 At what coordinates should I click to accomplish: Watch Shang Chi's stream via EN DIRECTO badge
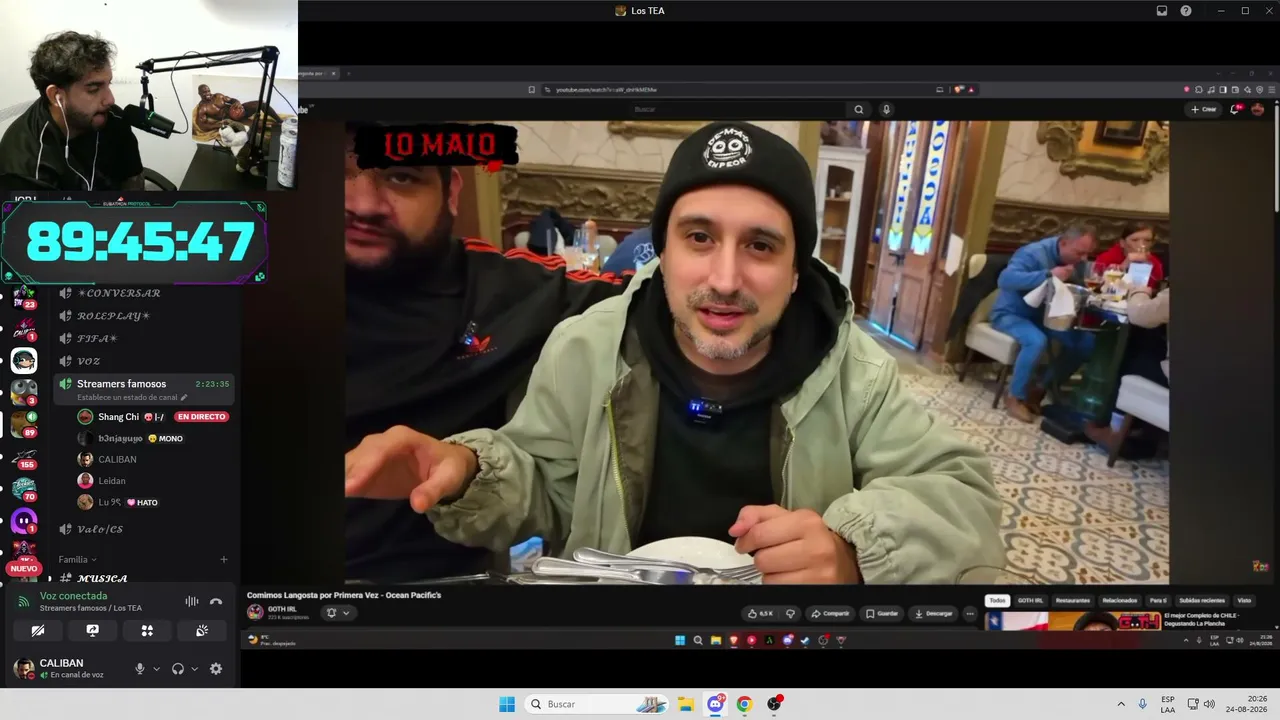201,417
